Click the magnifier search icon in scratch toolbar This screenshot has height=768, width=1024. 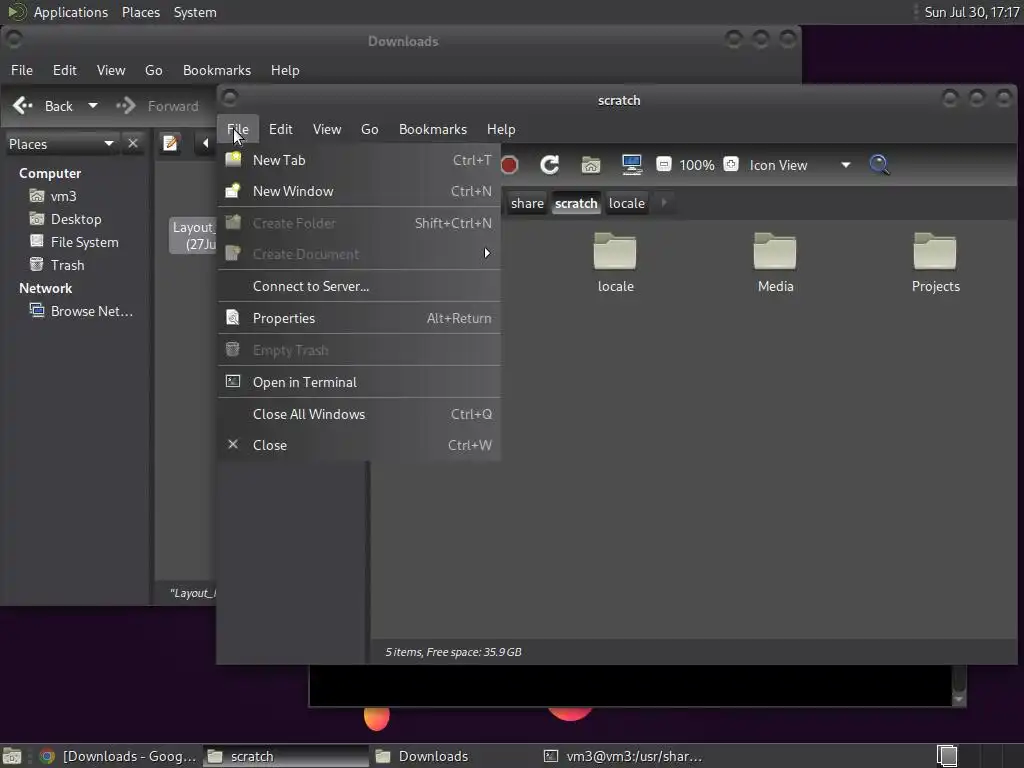tap(879, 165)
